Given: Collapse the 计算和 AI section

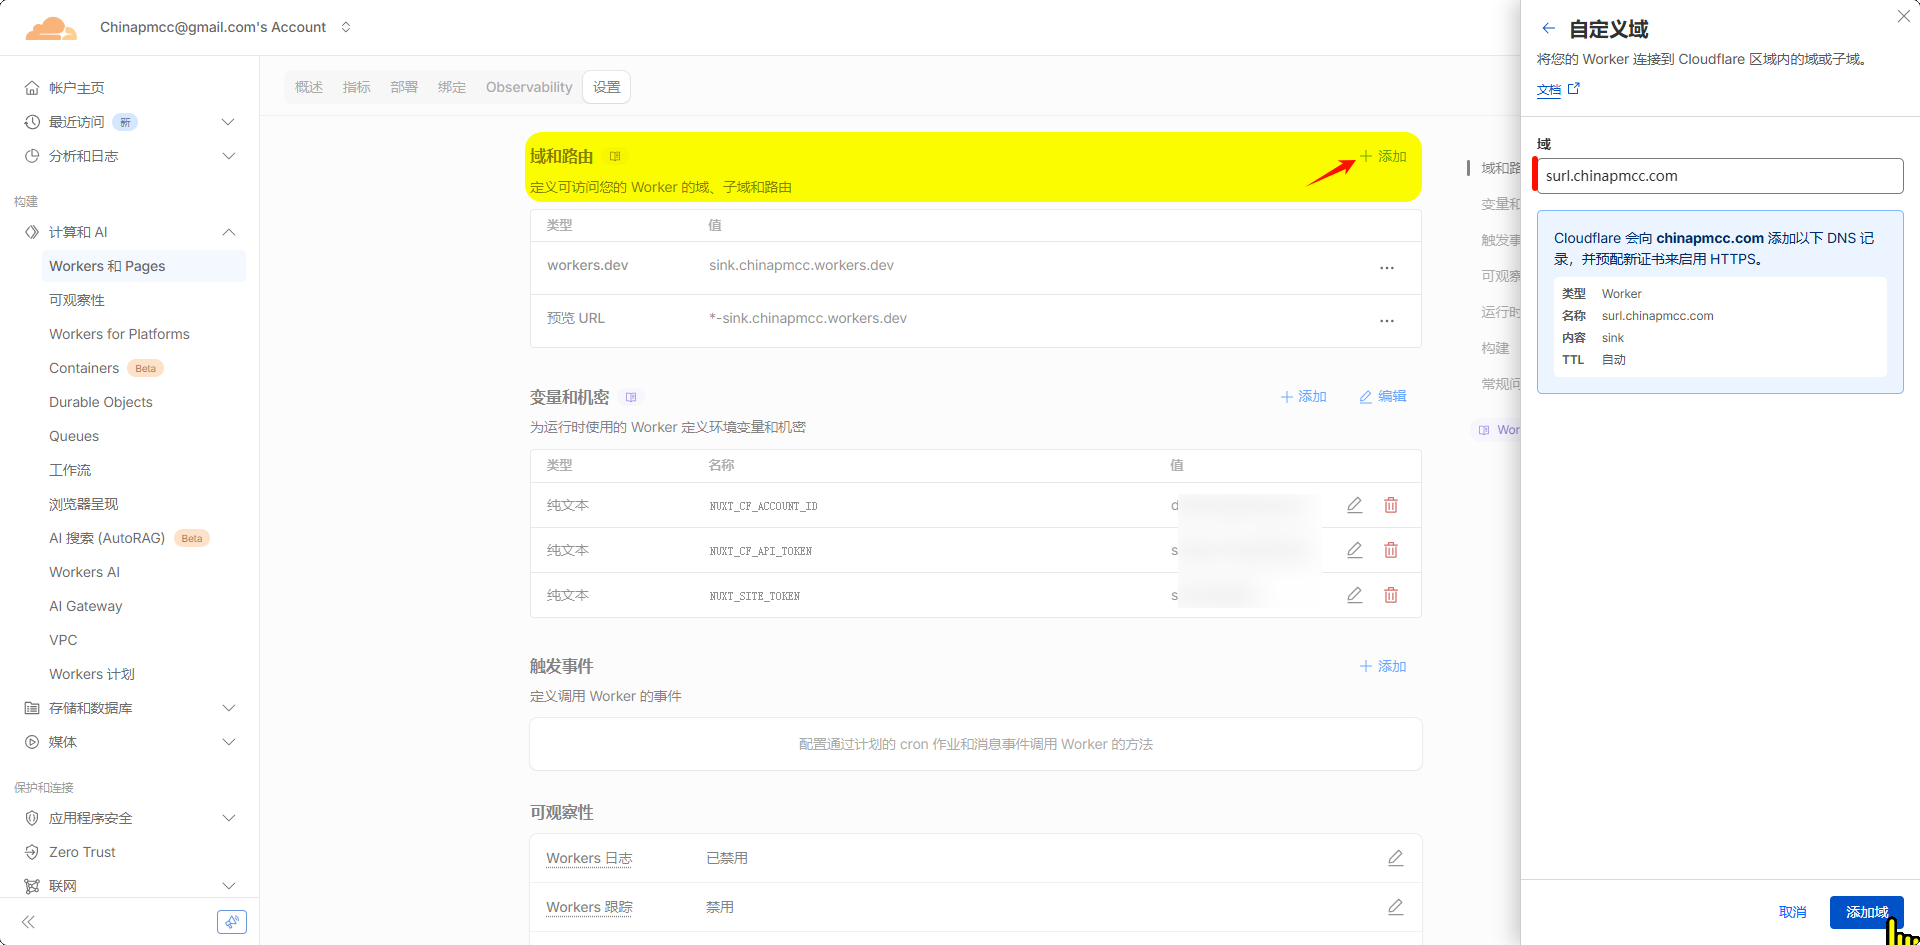Looking at the screenshot, I should [228, 232].
